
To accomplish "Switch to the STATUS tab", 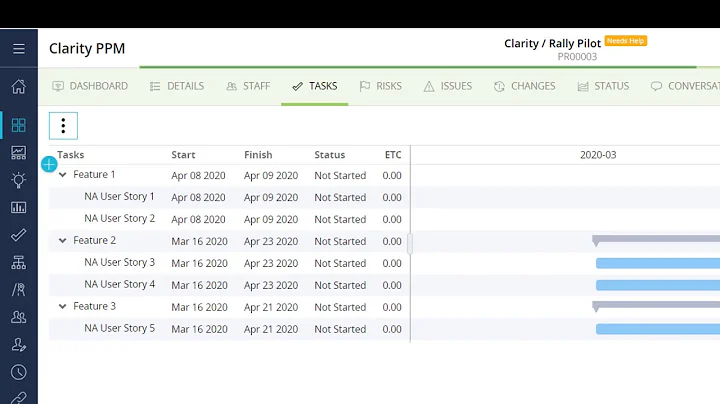I will click(x=603, y=86).
